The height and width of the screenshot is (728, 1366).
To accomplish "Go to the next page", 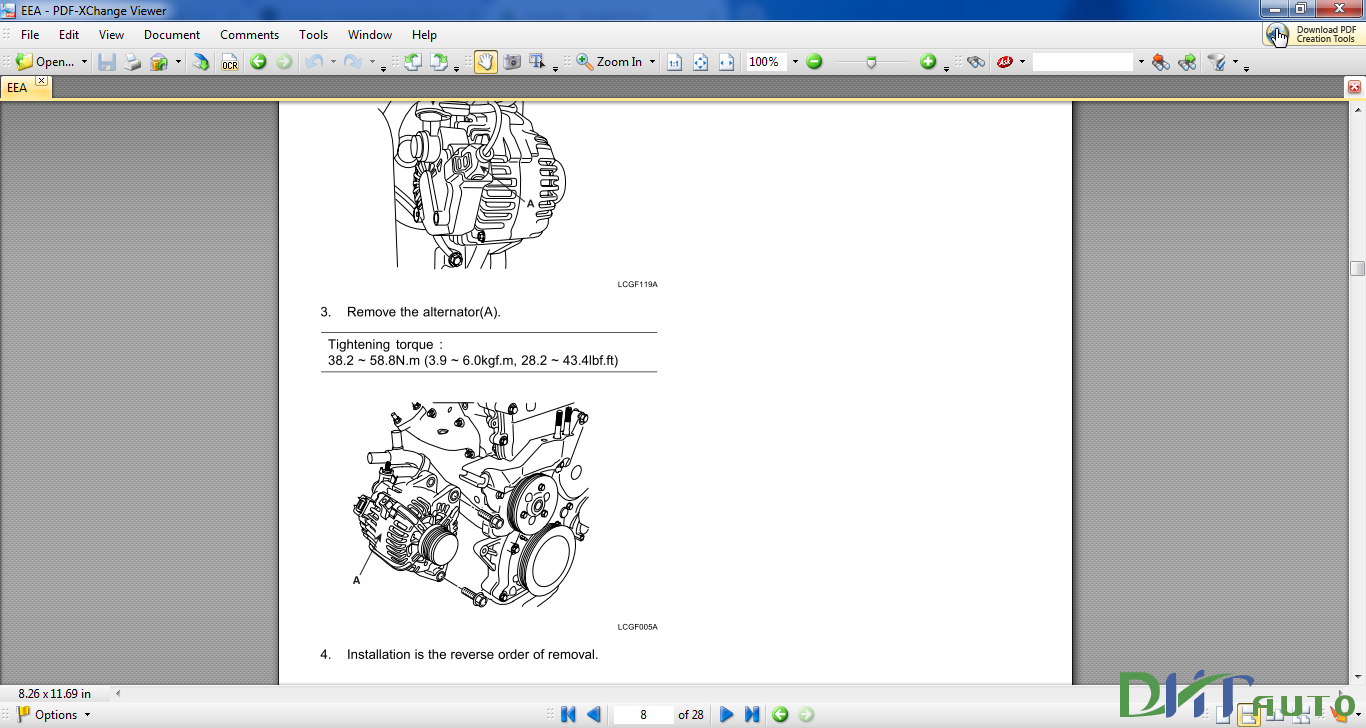I will 727,714.
